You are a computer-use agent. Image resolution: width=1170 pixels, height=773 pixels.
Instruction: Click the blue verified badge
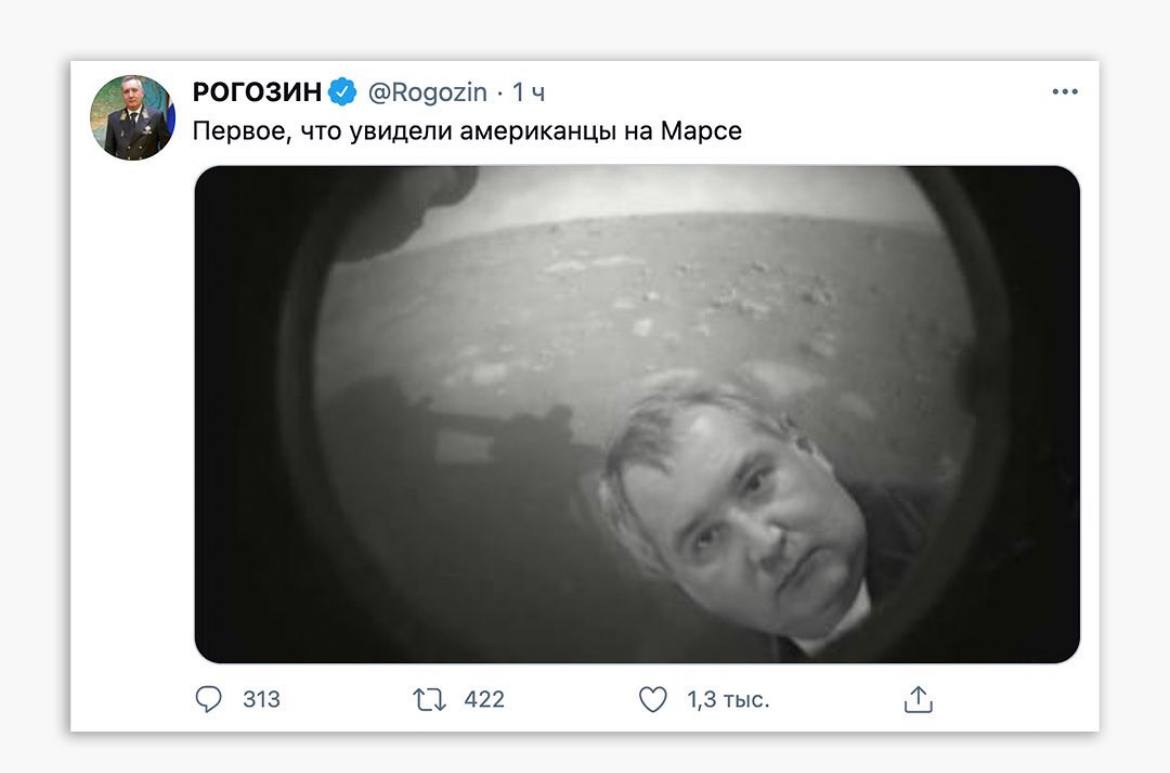click(x=342, y=92)
